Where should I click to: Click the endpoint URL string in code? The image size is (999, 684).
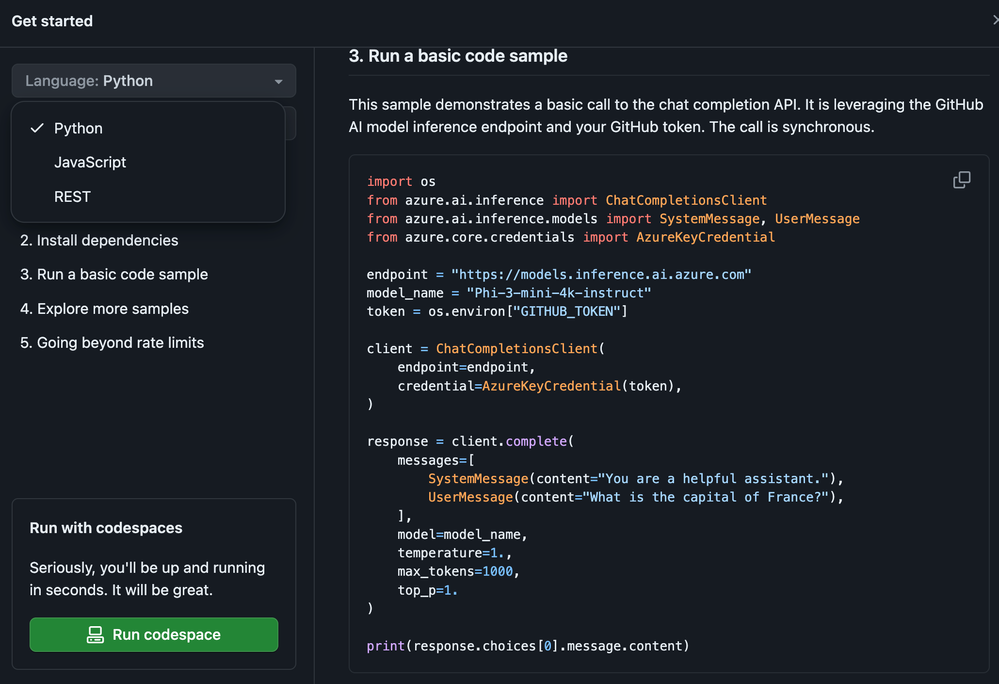point(600,274)
